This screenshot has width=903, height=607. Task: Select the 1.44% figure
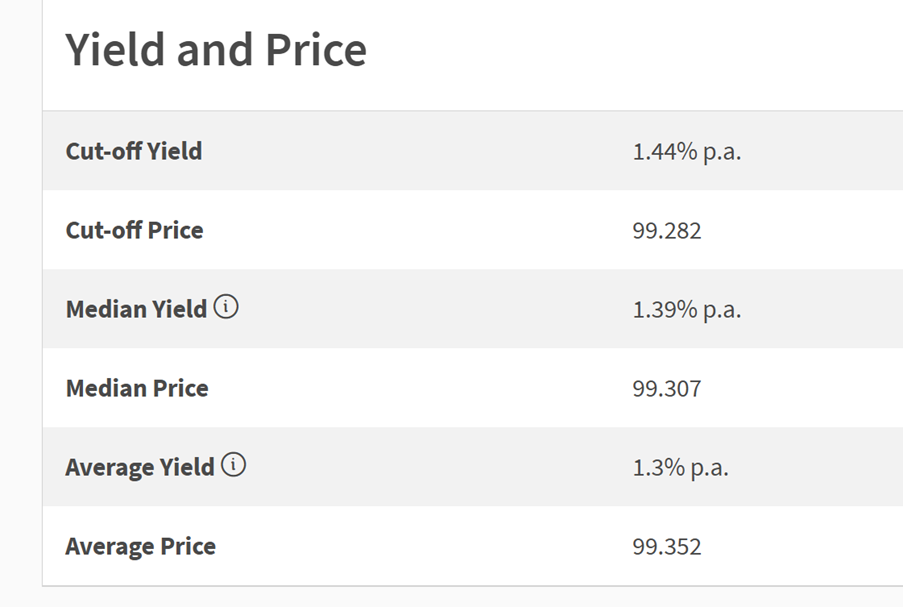665,151
